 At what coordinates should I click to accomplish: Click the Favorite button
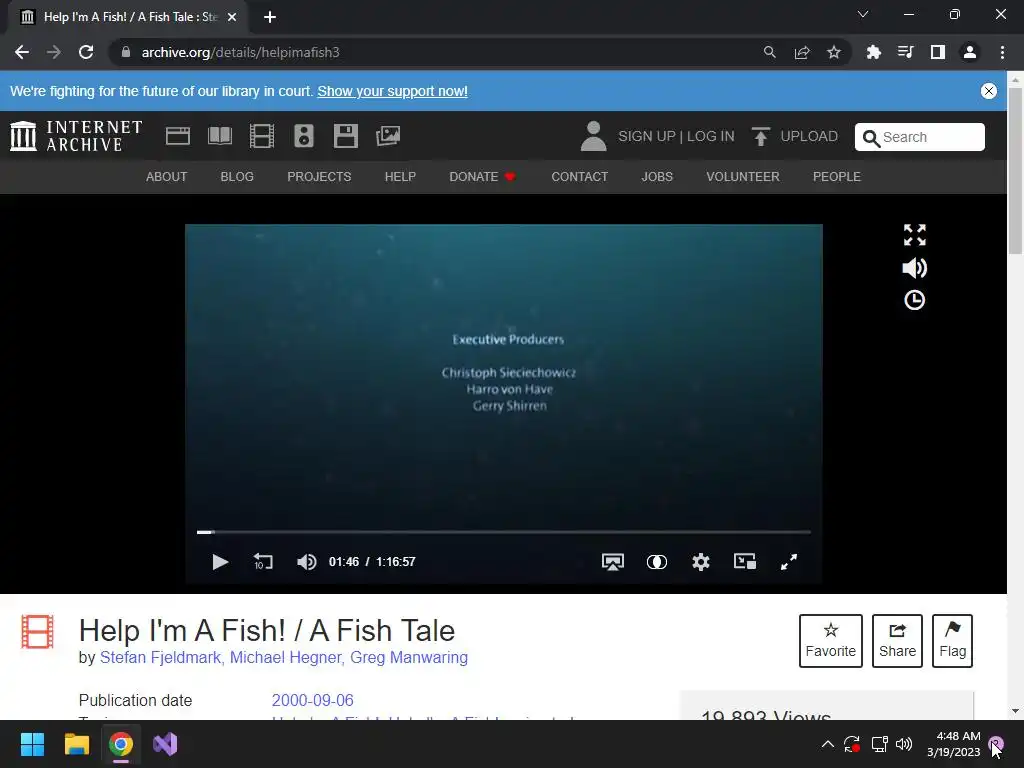(x=831, y=641)
